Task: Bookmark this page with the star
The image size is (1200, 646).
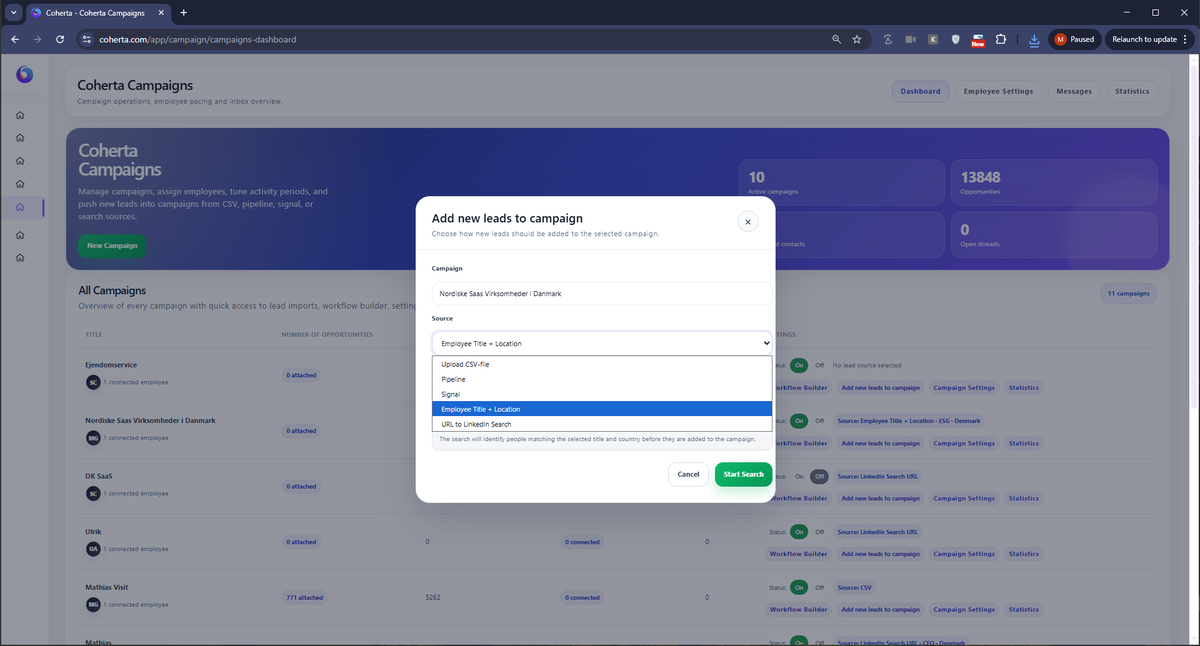Action: [857, 39]
